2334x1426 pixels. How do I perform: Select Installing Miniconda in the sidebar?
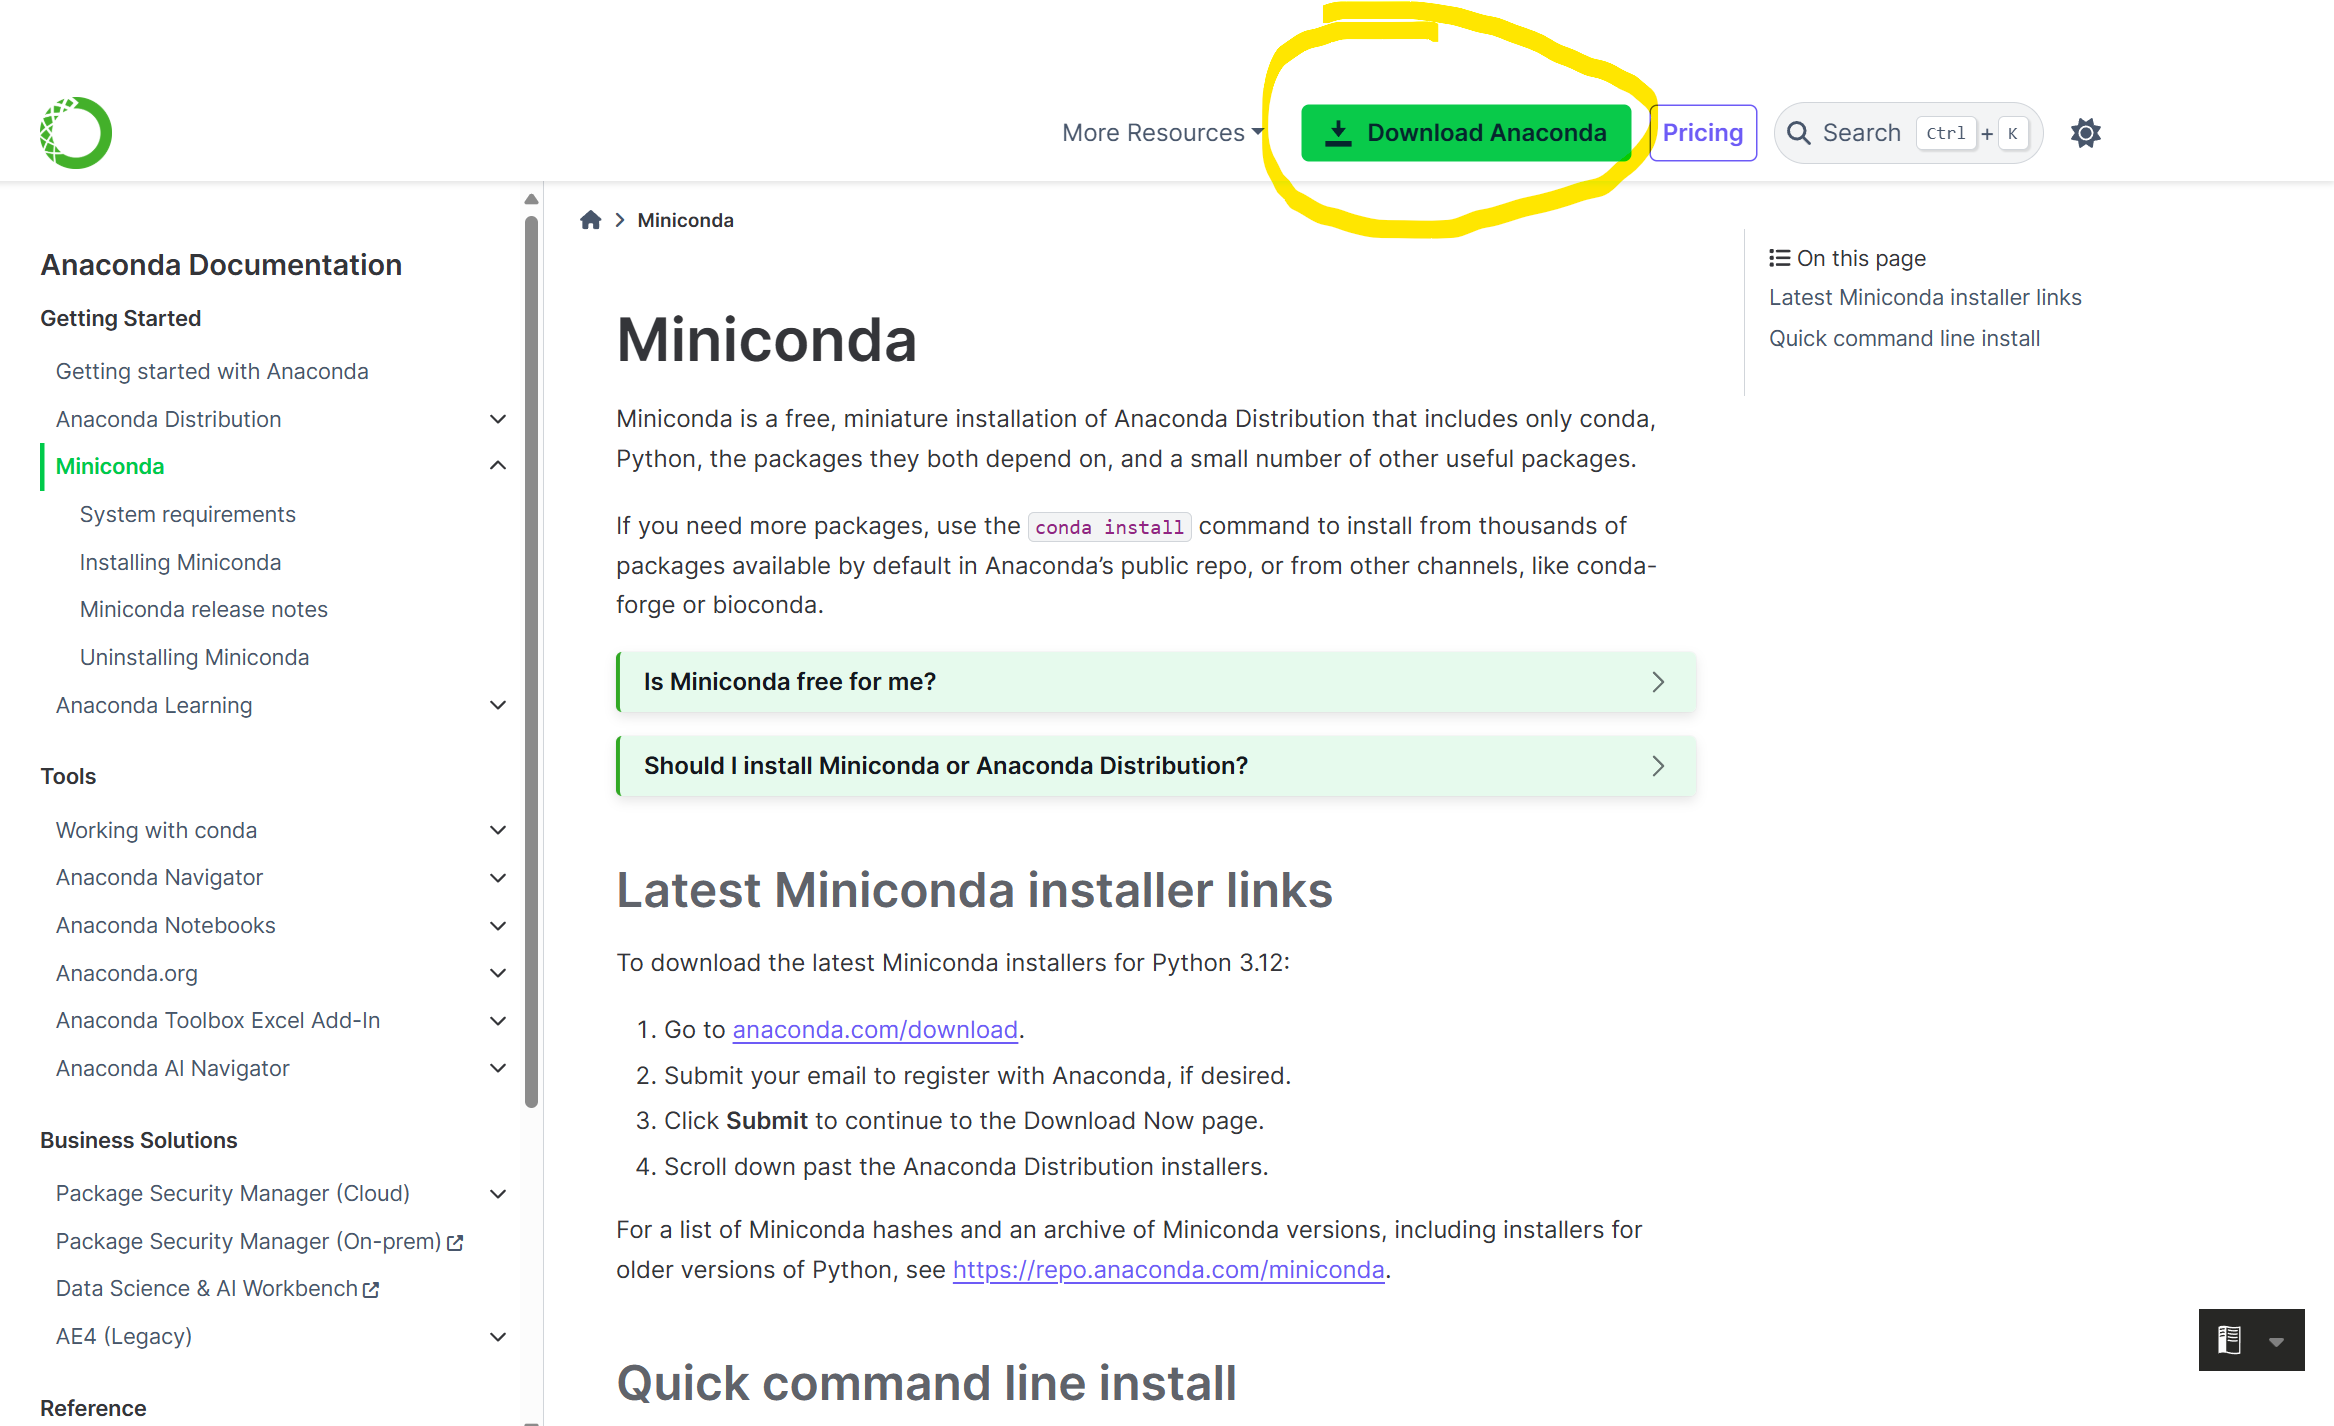(180, 562)
